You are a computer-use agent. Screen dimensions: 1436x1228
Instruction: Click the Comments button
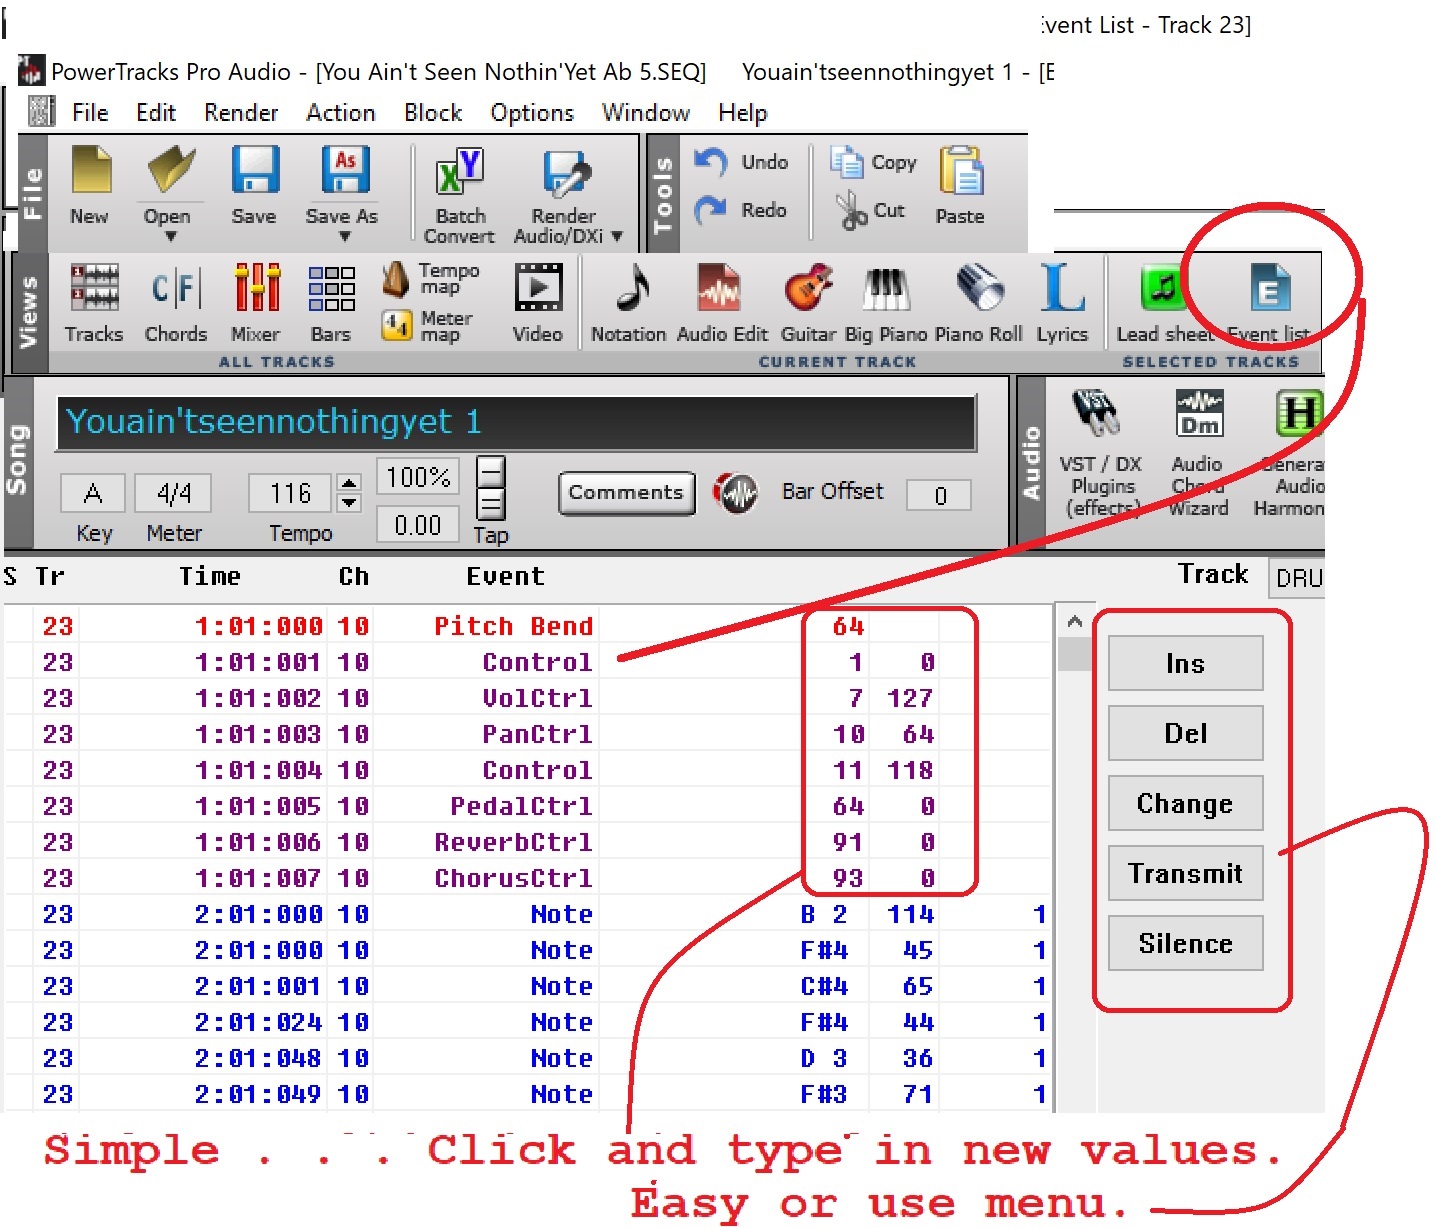tap(626, 493)
